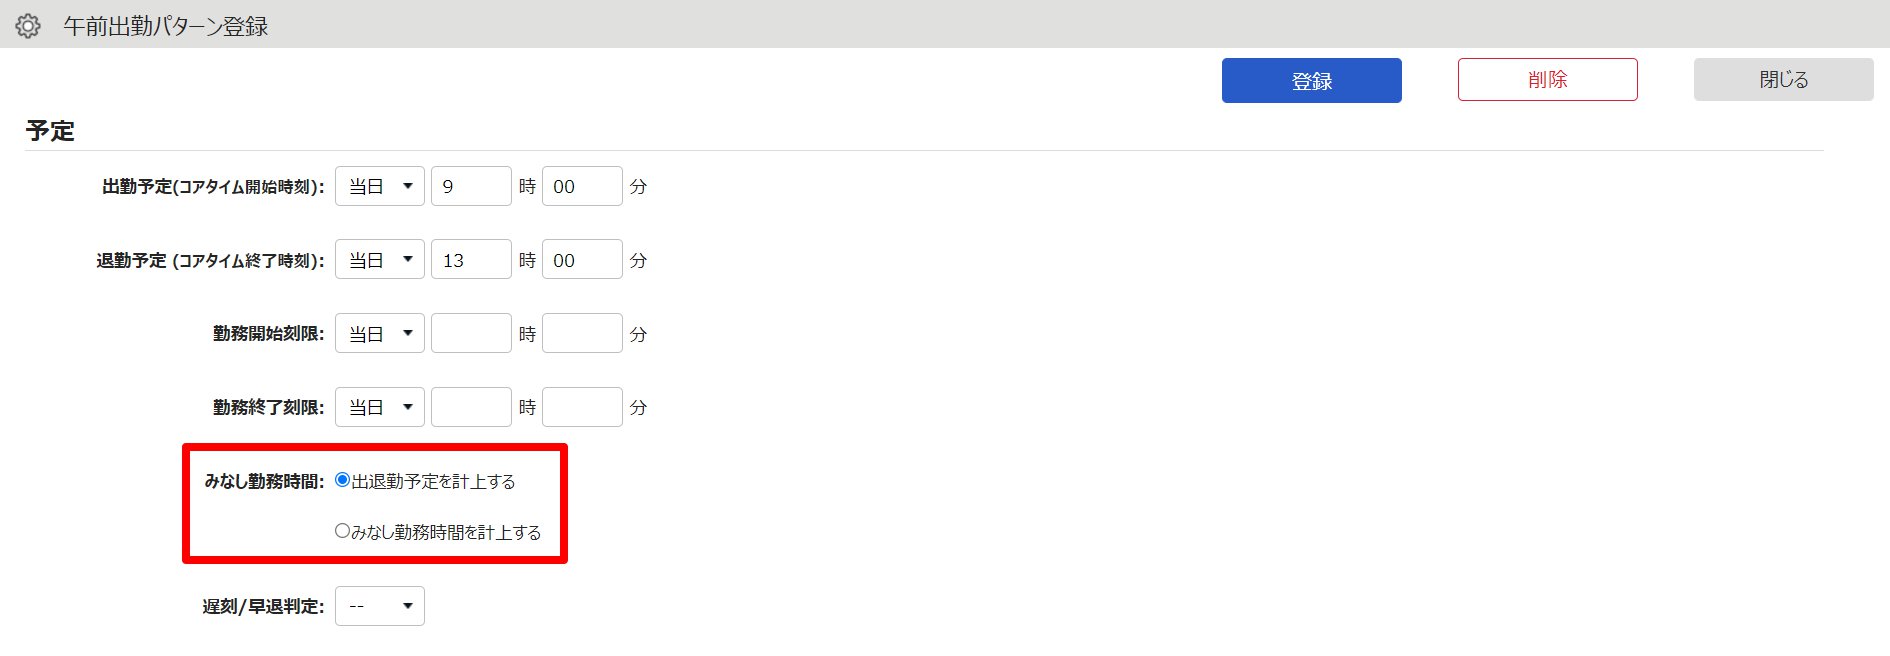Expand the 遅刻/早退判定 dropdown
Image resolution: width=1890 pixels, height=656 pixels.
(x=380, y=606)
